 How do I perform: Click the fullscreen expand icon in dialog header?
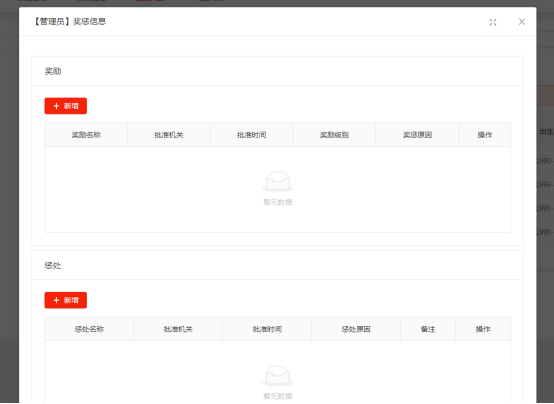pyautogui.click(x=493, y=22)
